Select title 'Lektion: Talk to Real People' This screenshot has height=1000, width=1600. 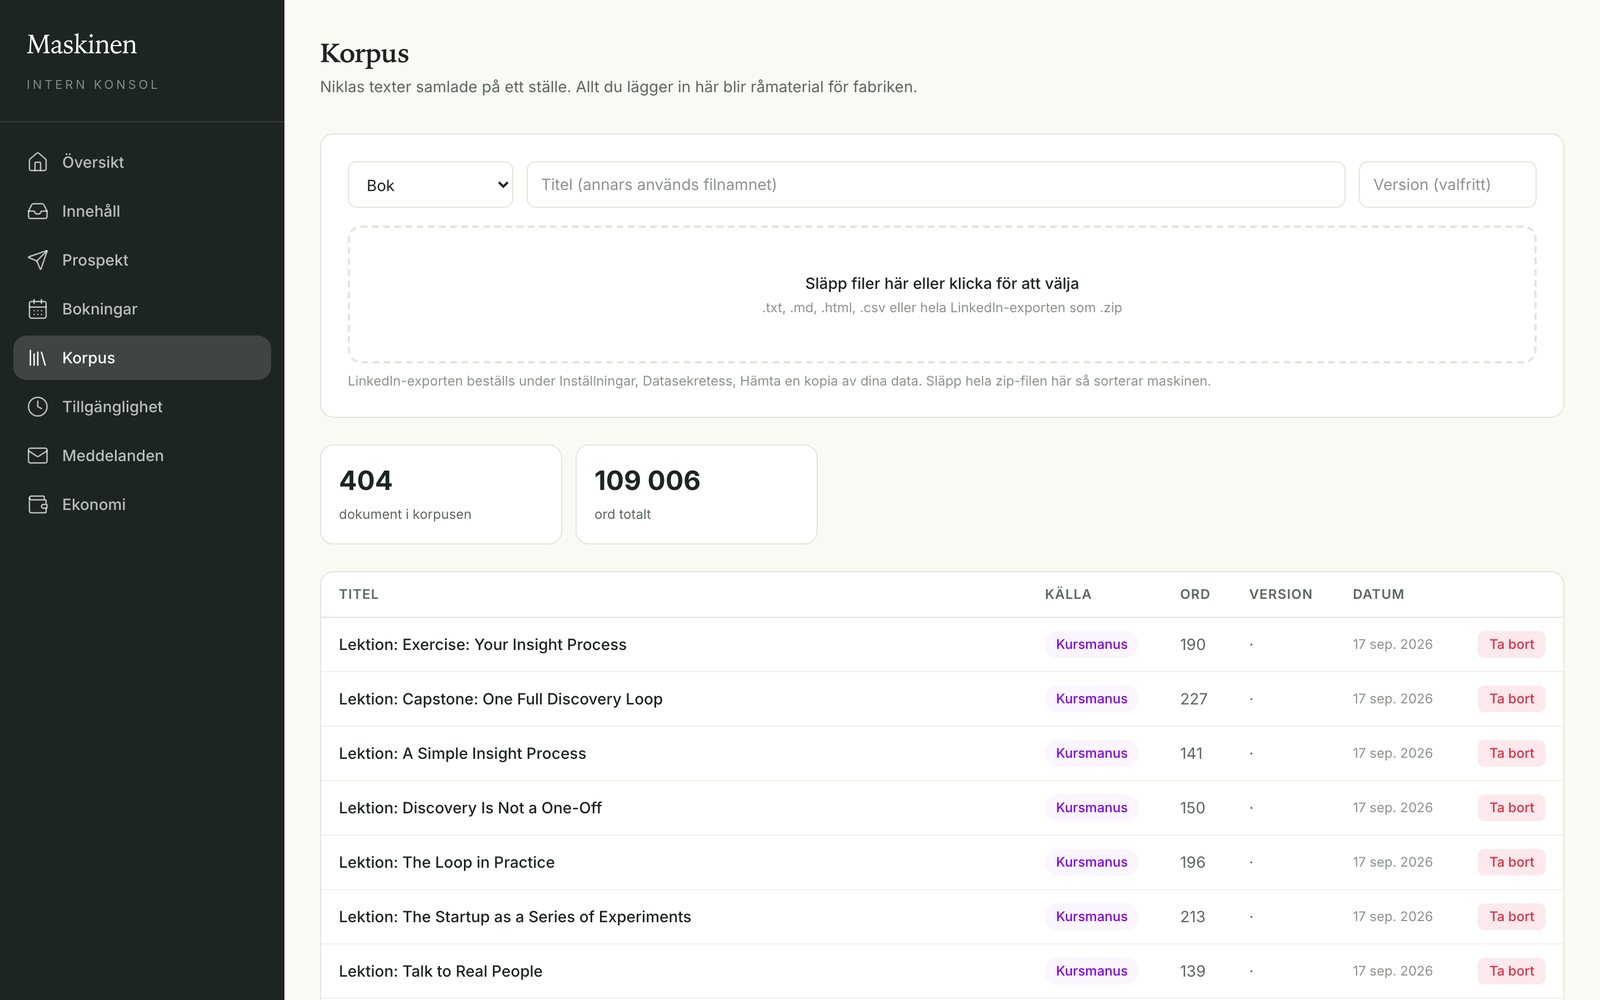[x=440, y=971]
